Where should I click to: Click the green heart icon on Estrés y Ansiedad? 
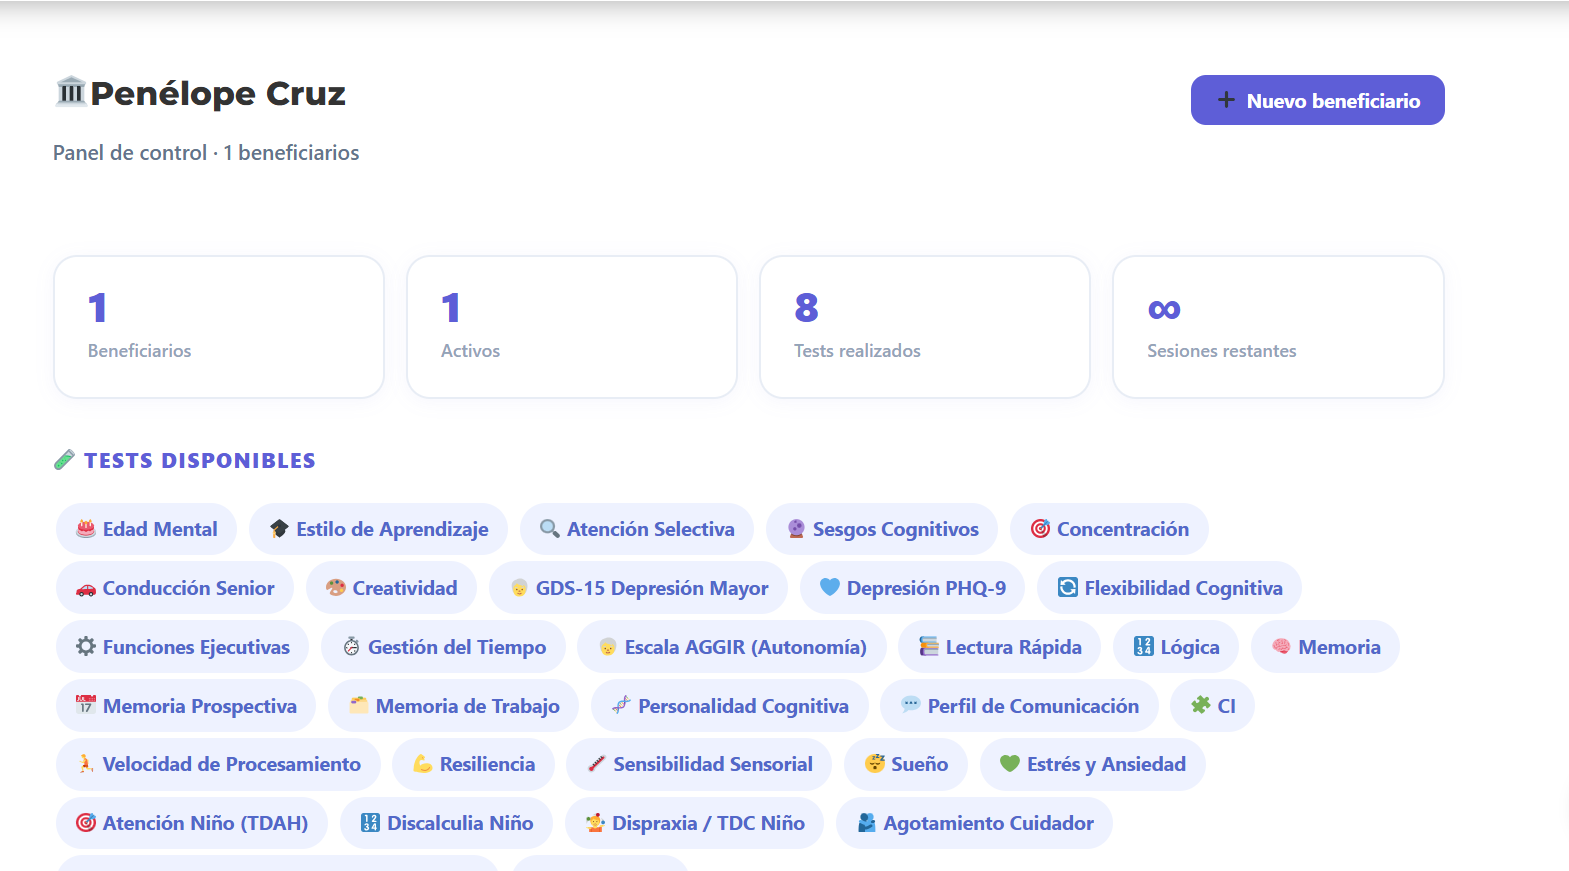1010,764
